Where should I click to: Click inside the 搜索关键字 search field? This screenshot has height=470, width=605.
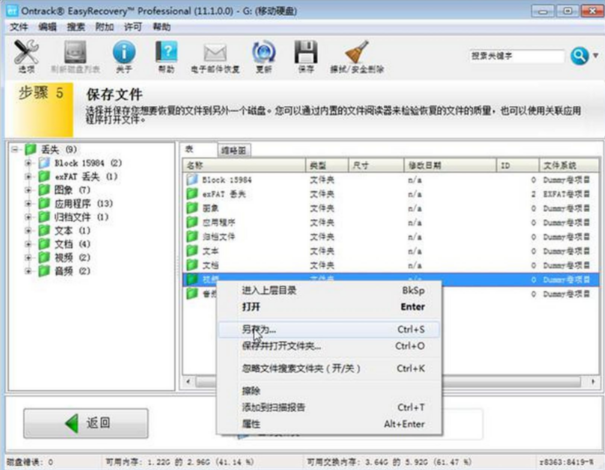point(513,56)
